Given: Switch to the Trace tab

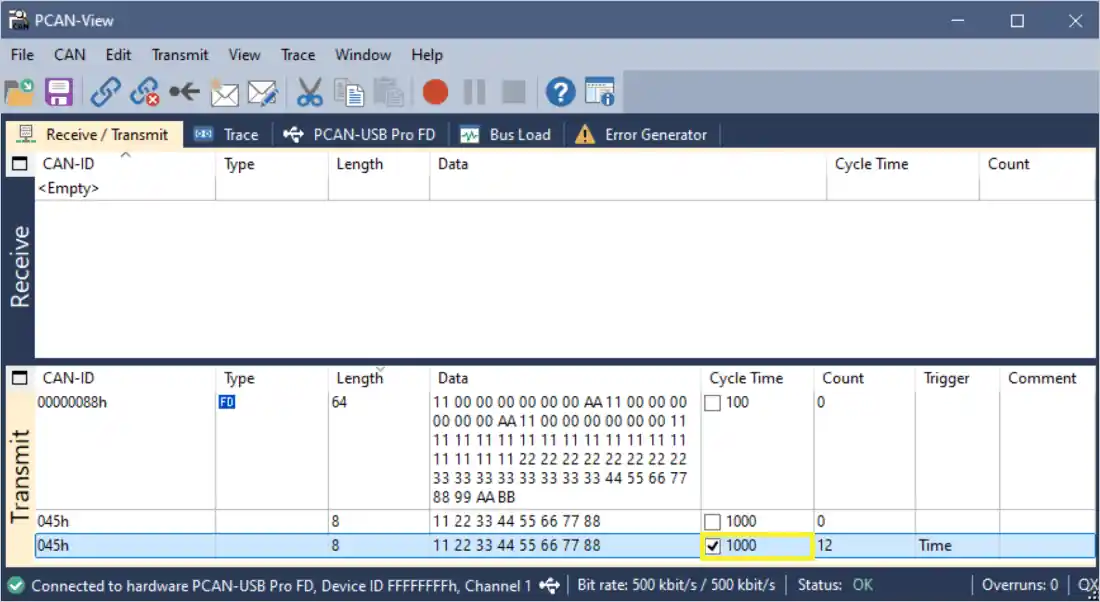Looking at the screenshot, I should [x=226, y=134].
